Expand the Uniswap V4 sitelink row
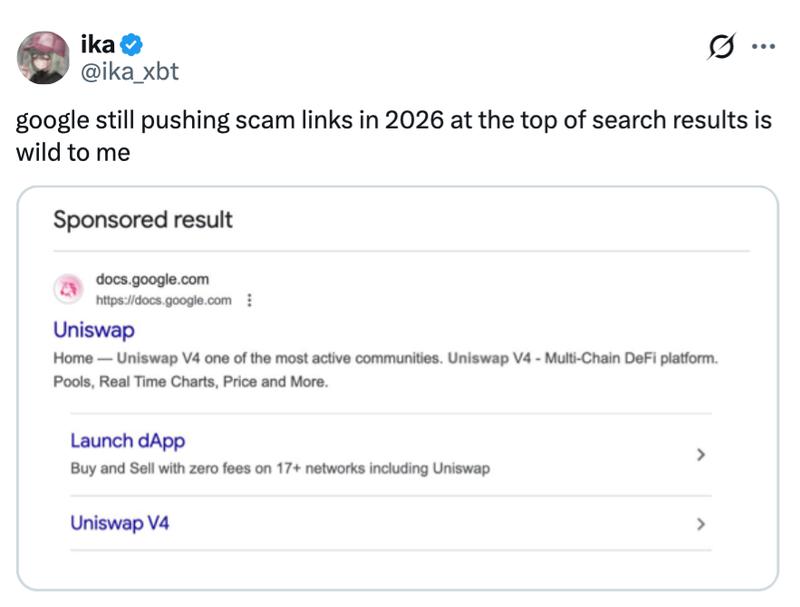 tap(400, 521)
